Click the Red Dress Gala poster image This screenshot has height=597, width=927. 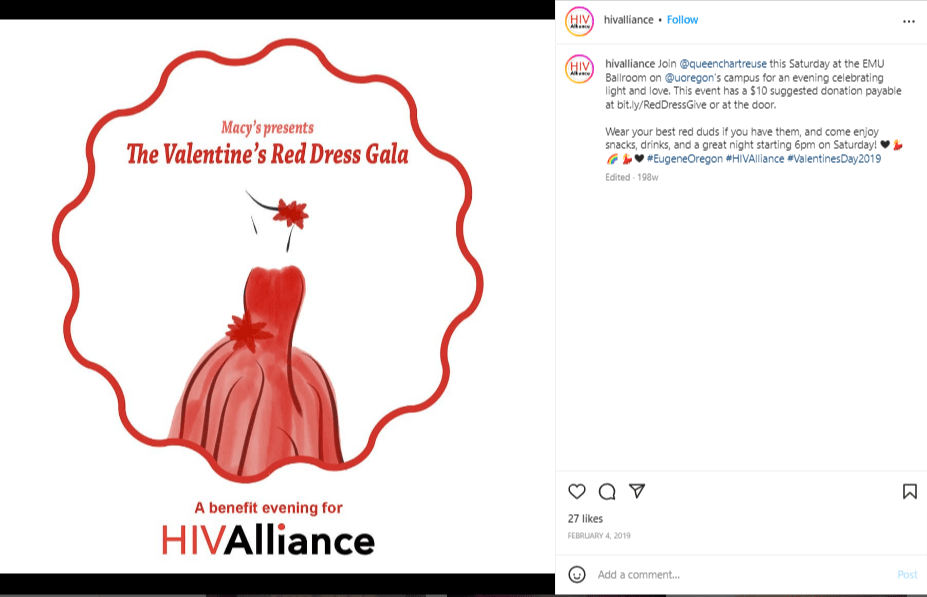point(277,296)
